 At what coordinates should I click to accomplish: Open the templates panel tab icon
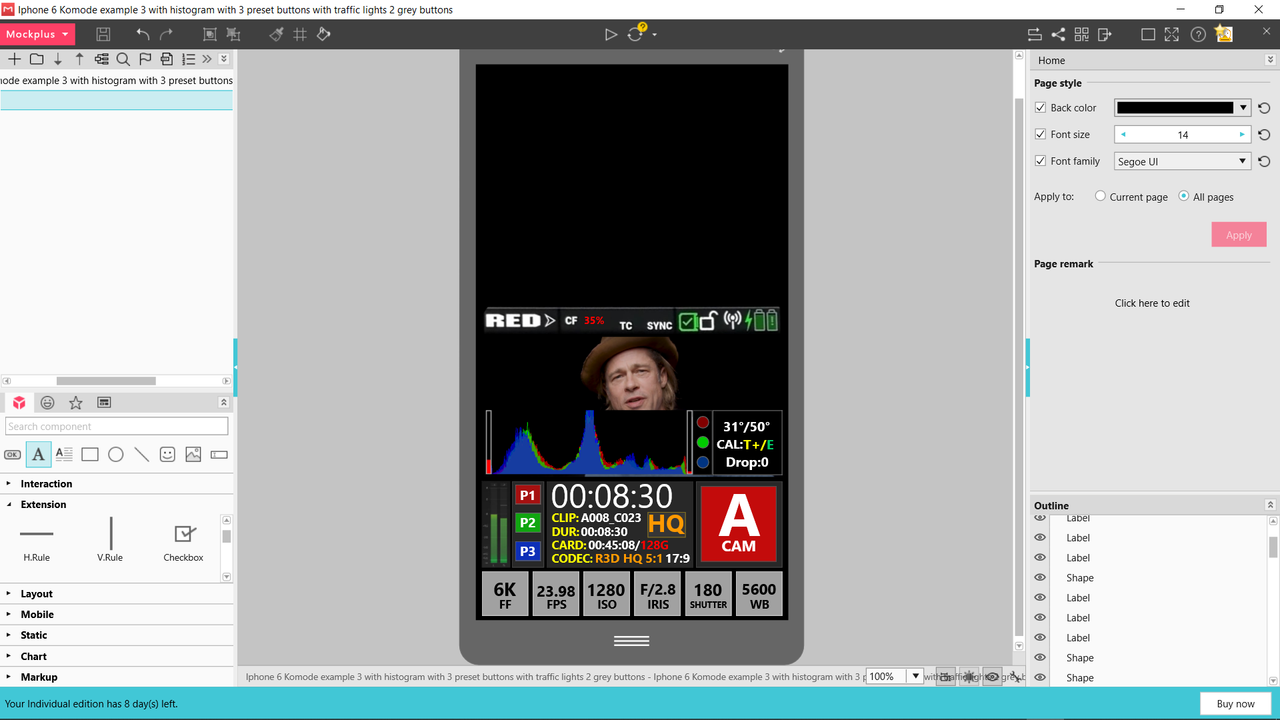click(x=104, y=402)
